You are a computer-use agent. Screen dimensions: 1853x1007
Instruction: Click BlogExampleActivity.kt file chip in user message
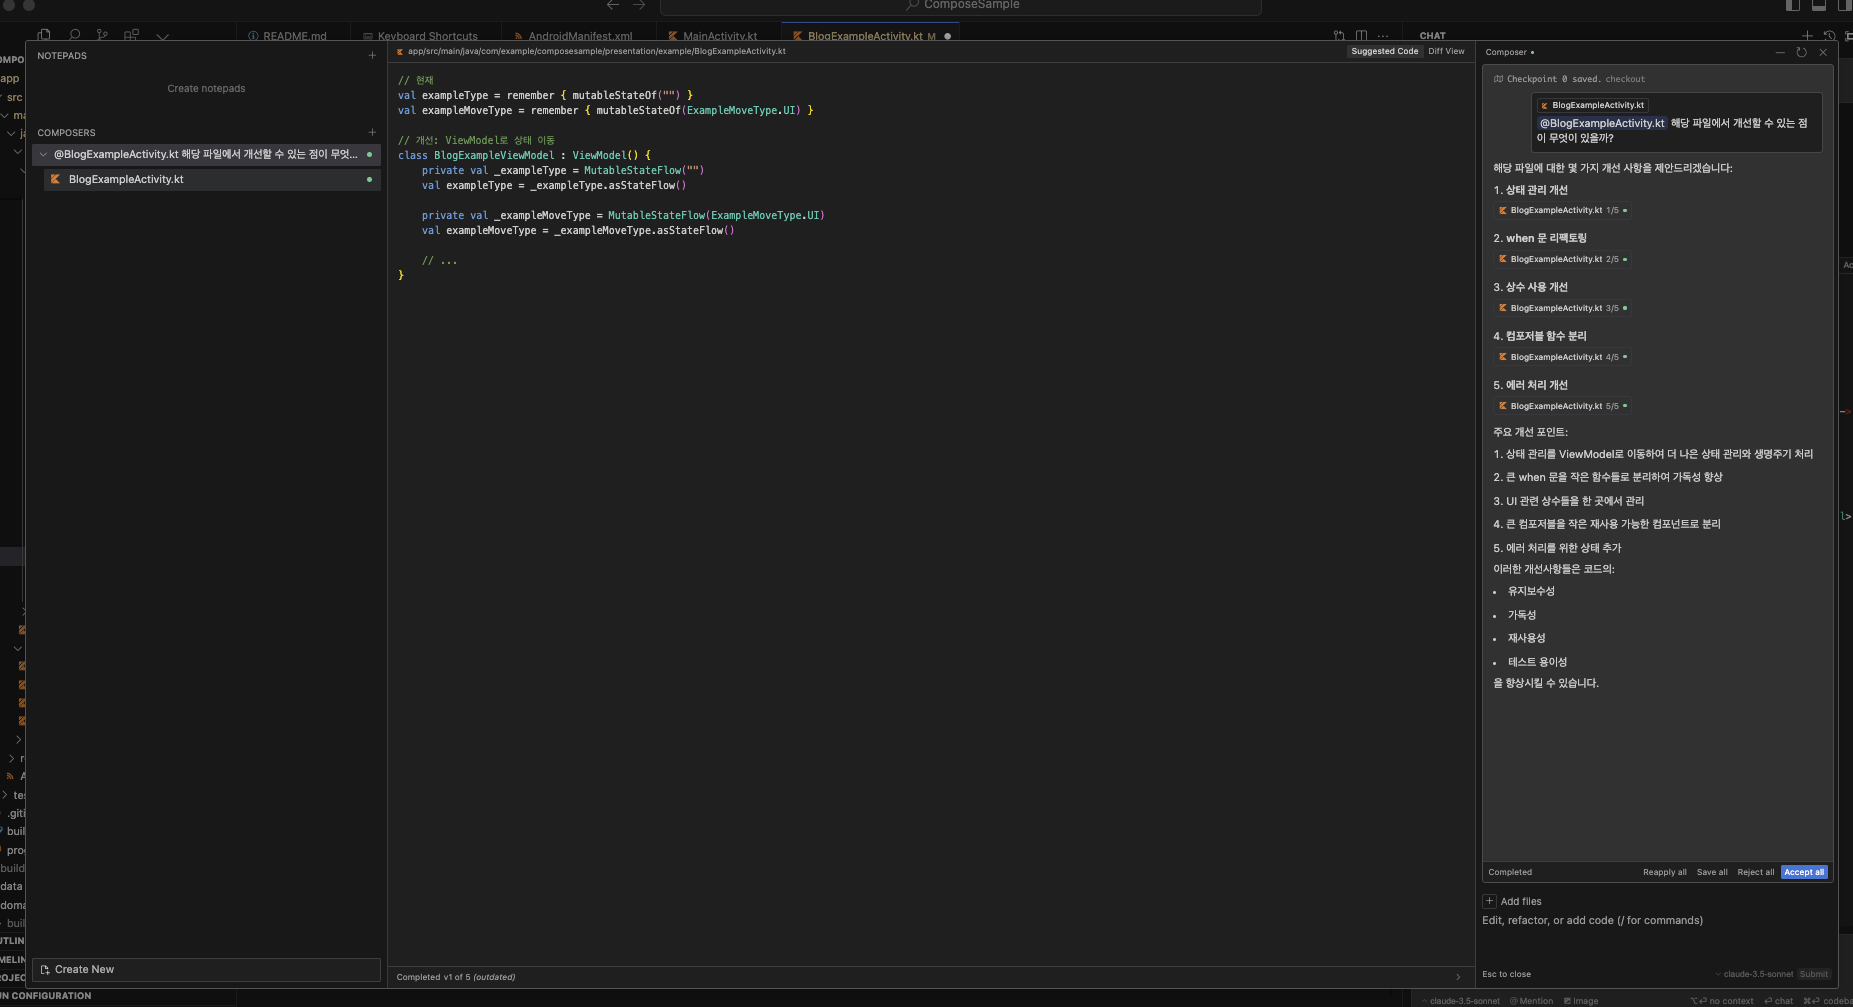(x=1592, y=105)
